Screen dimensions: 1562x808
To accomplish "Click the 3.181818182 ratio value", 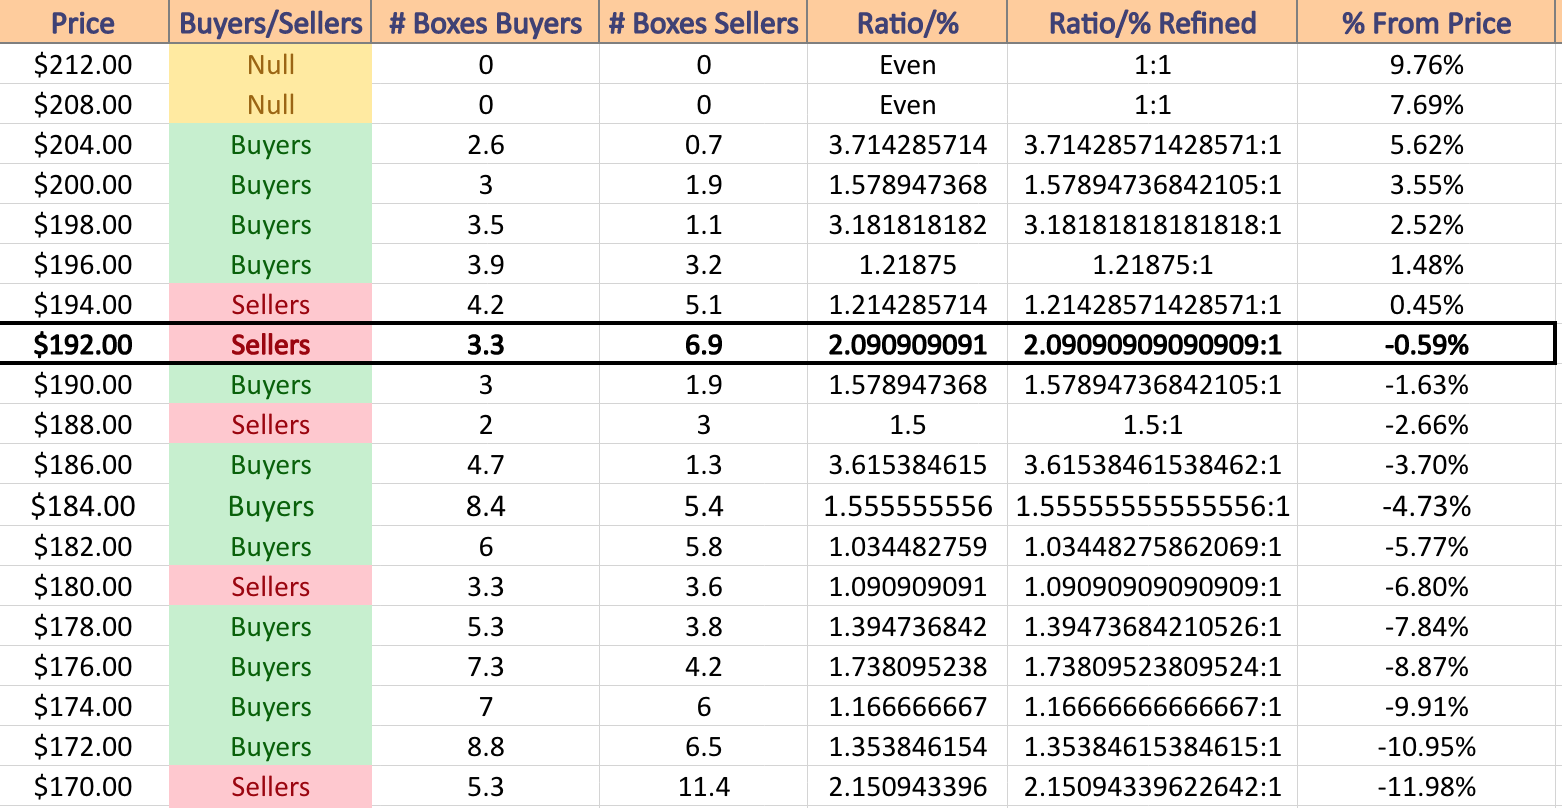I will pyautogui.click(x=907, y=225).
